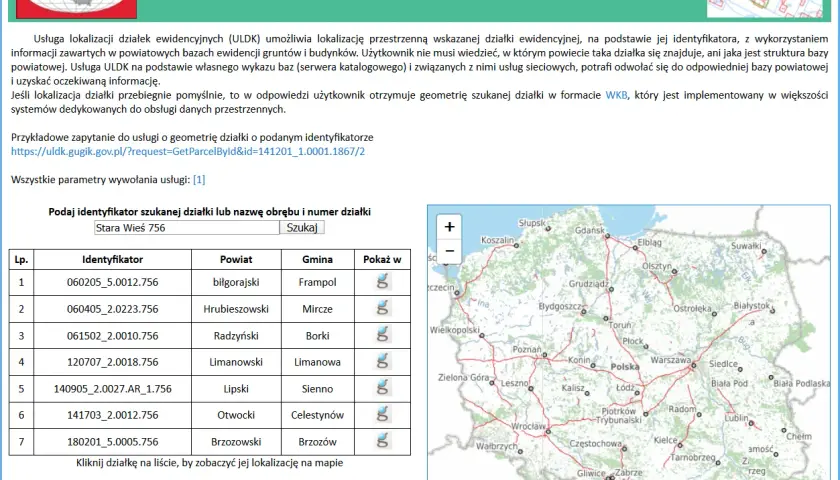Click Zielona Góra on the map

pos(463,377)
